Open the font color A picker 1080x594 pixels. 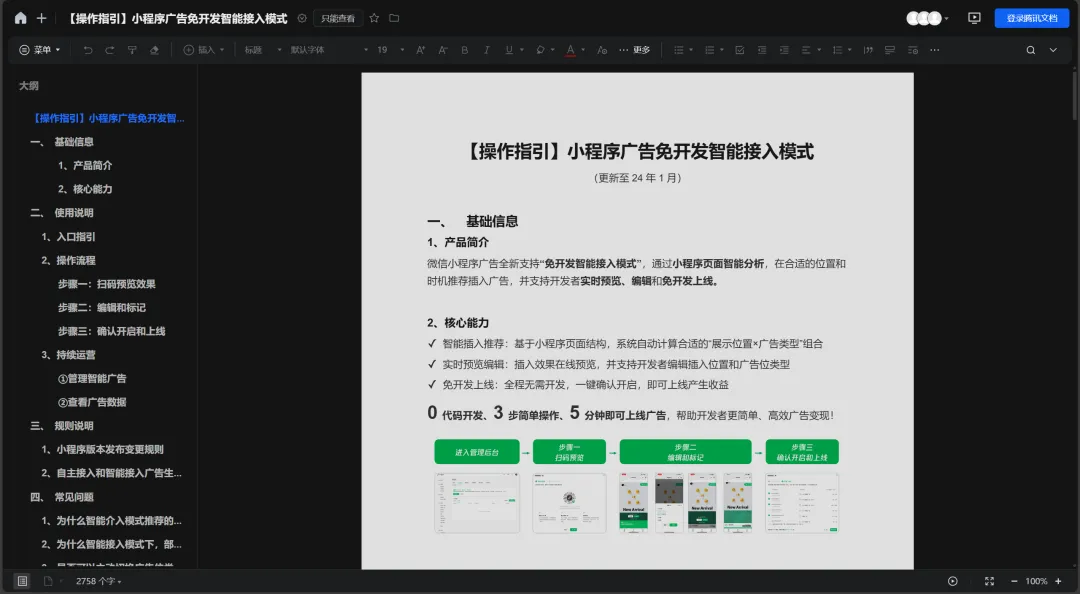tap(570, 50)
